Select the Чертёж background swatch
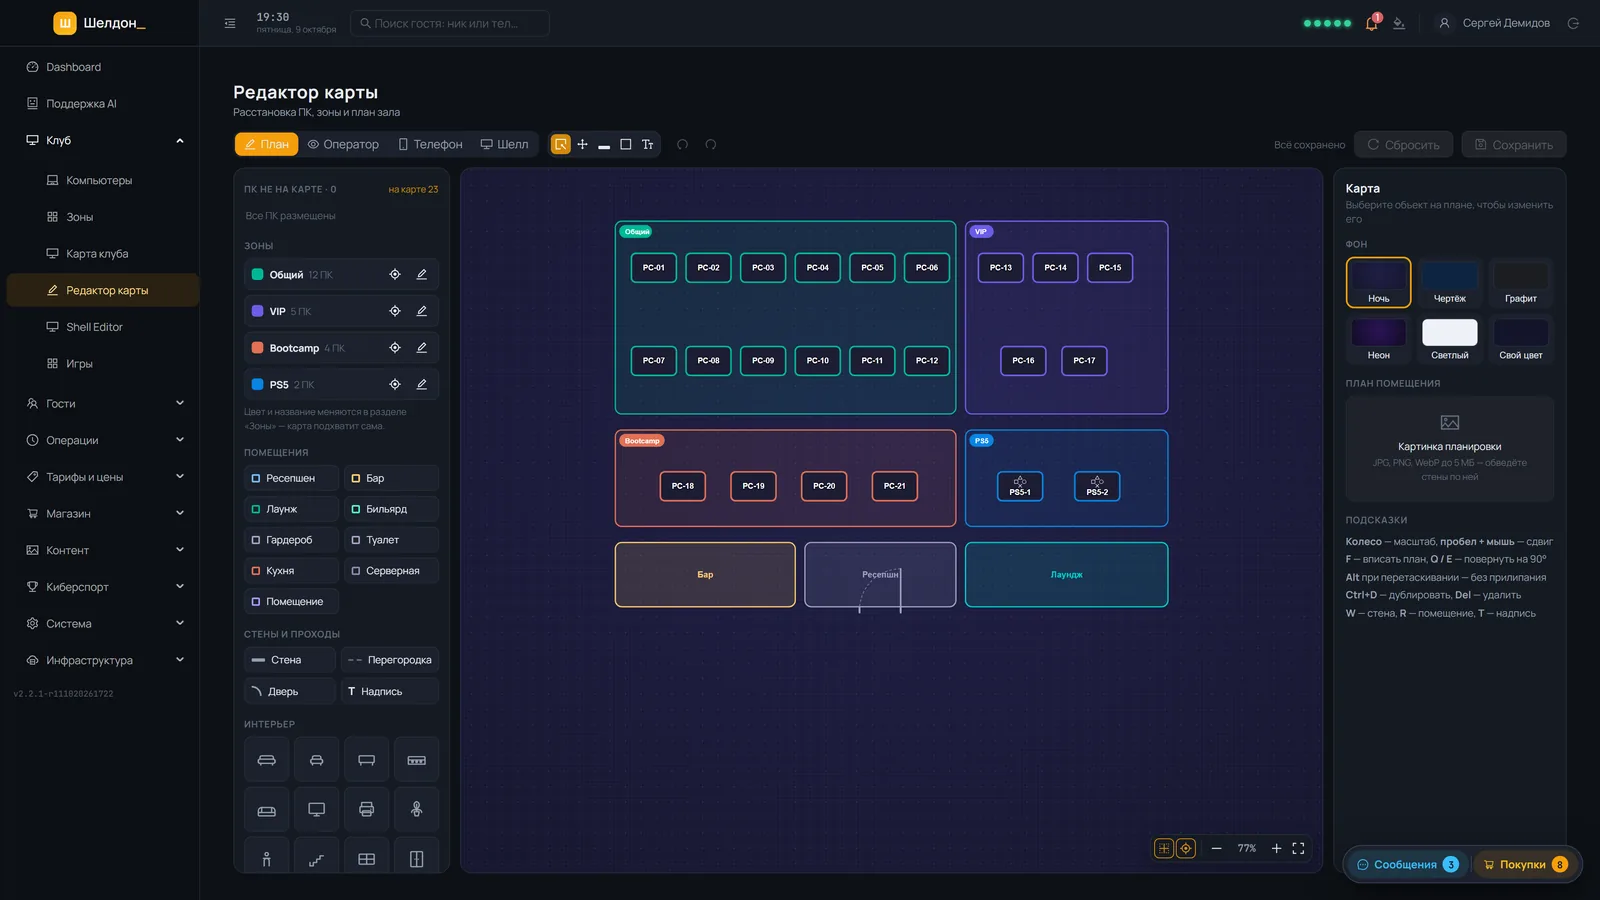 tap(1450, 283)
